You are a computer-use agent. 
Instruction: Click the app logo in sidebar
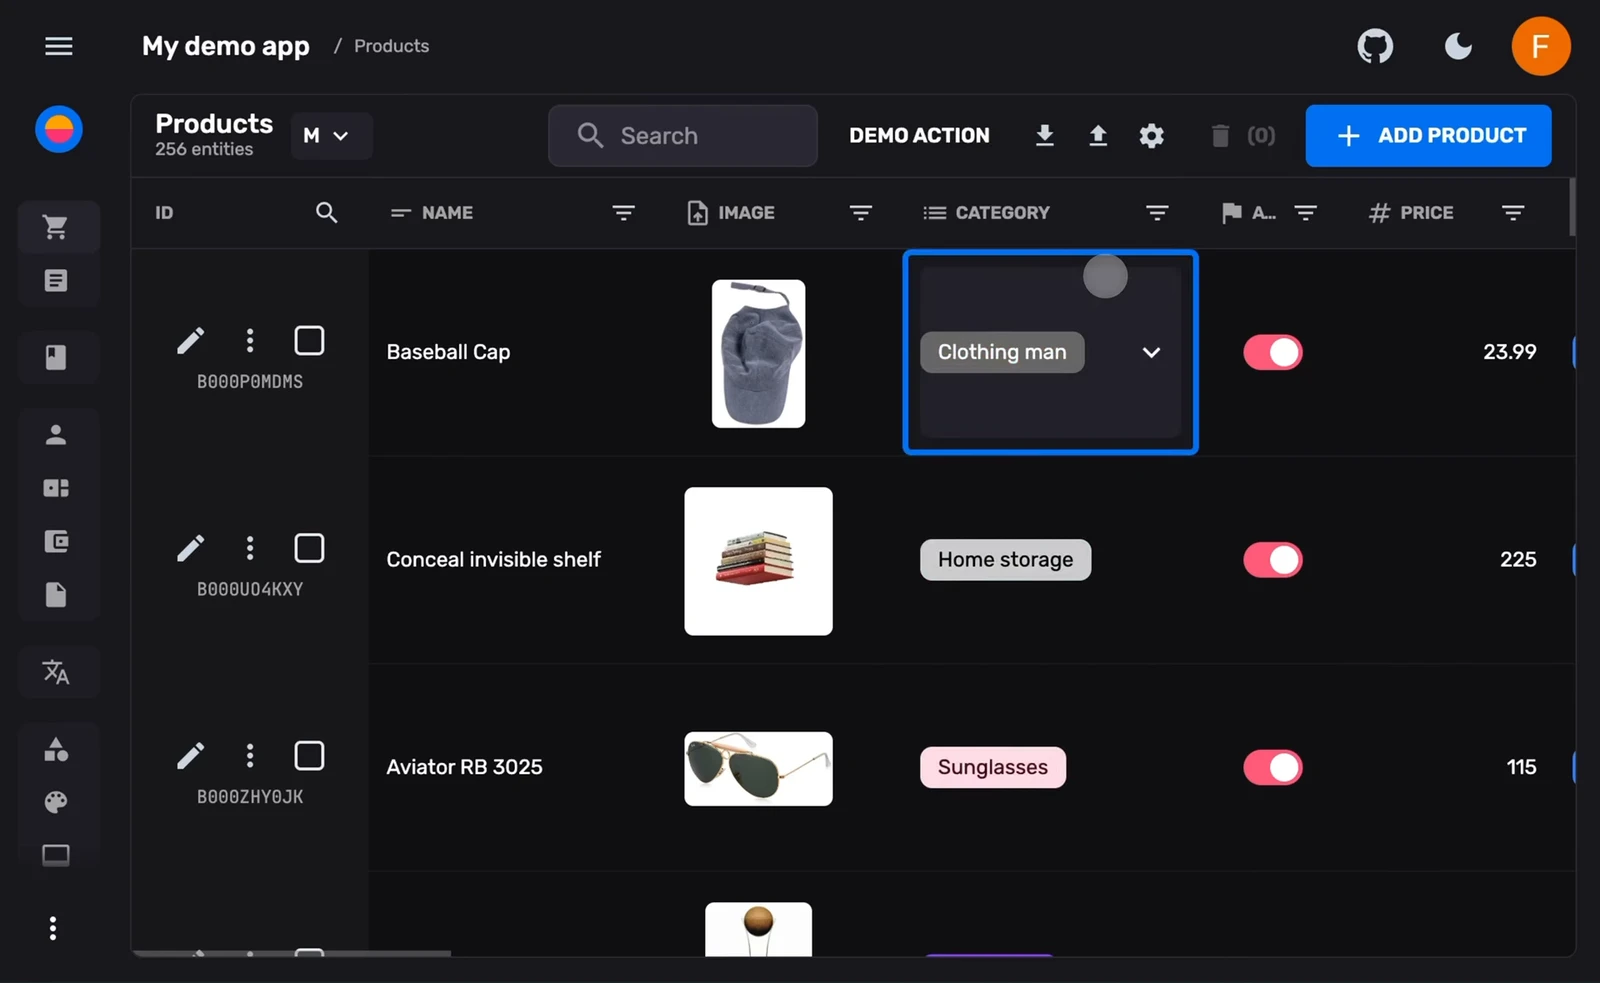(59, 129)
